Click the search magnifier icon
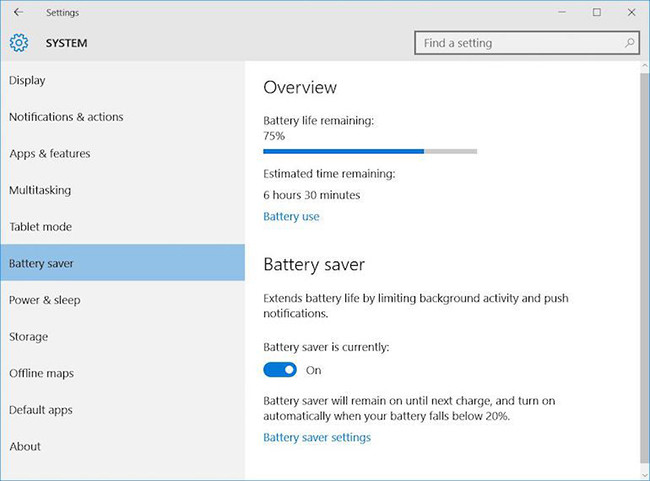This screenshot has width=650, height=481. tap(629, 43)
